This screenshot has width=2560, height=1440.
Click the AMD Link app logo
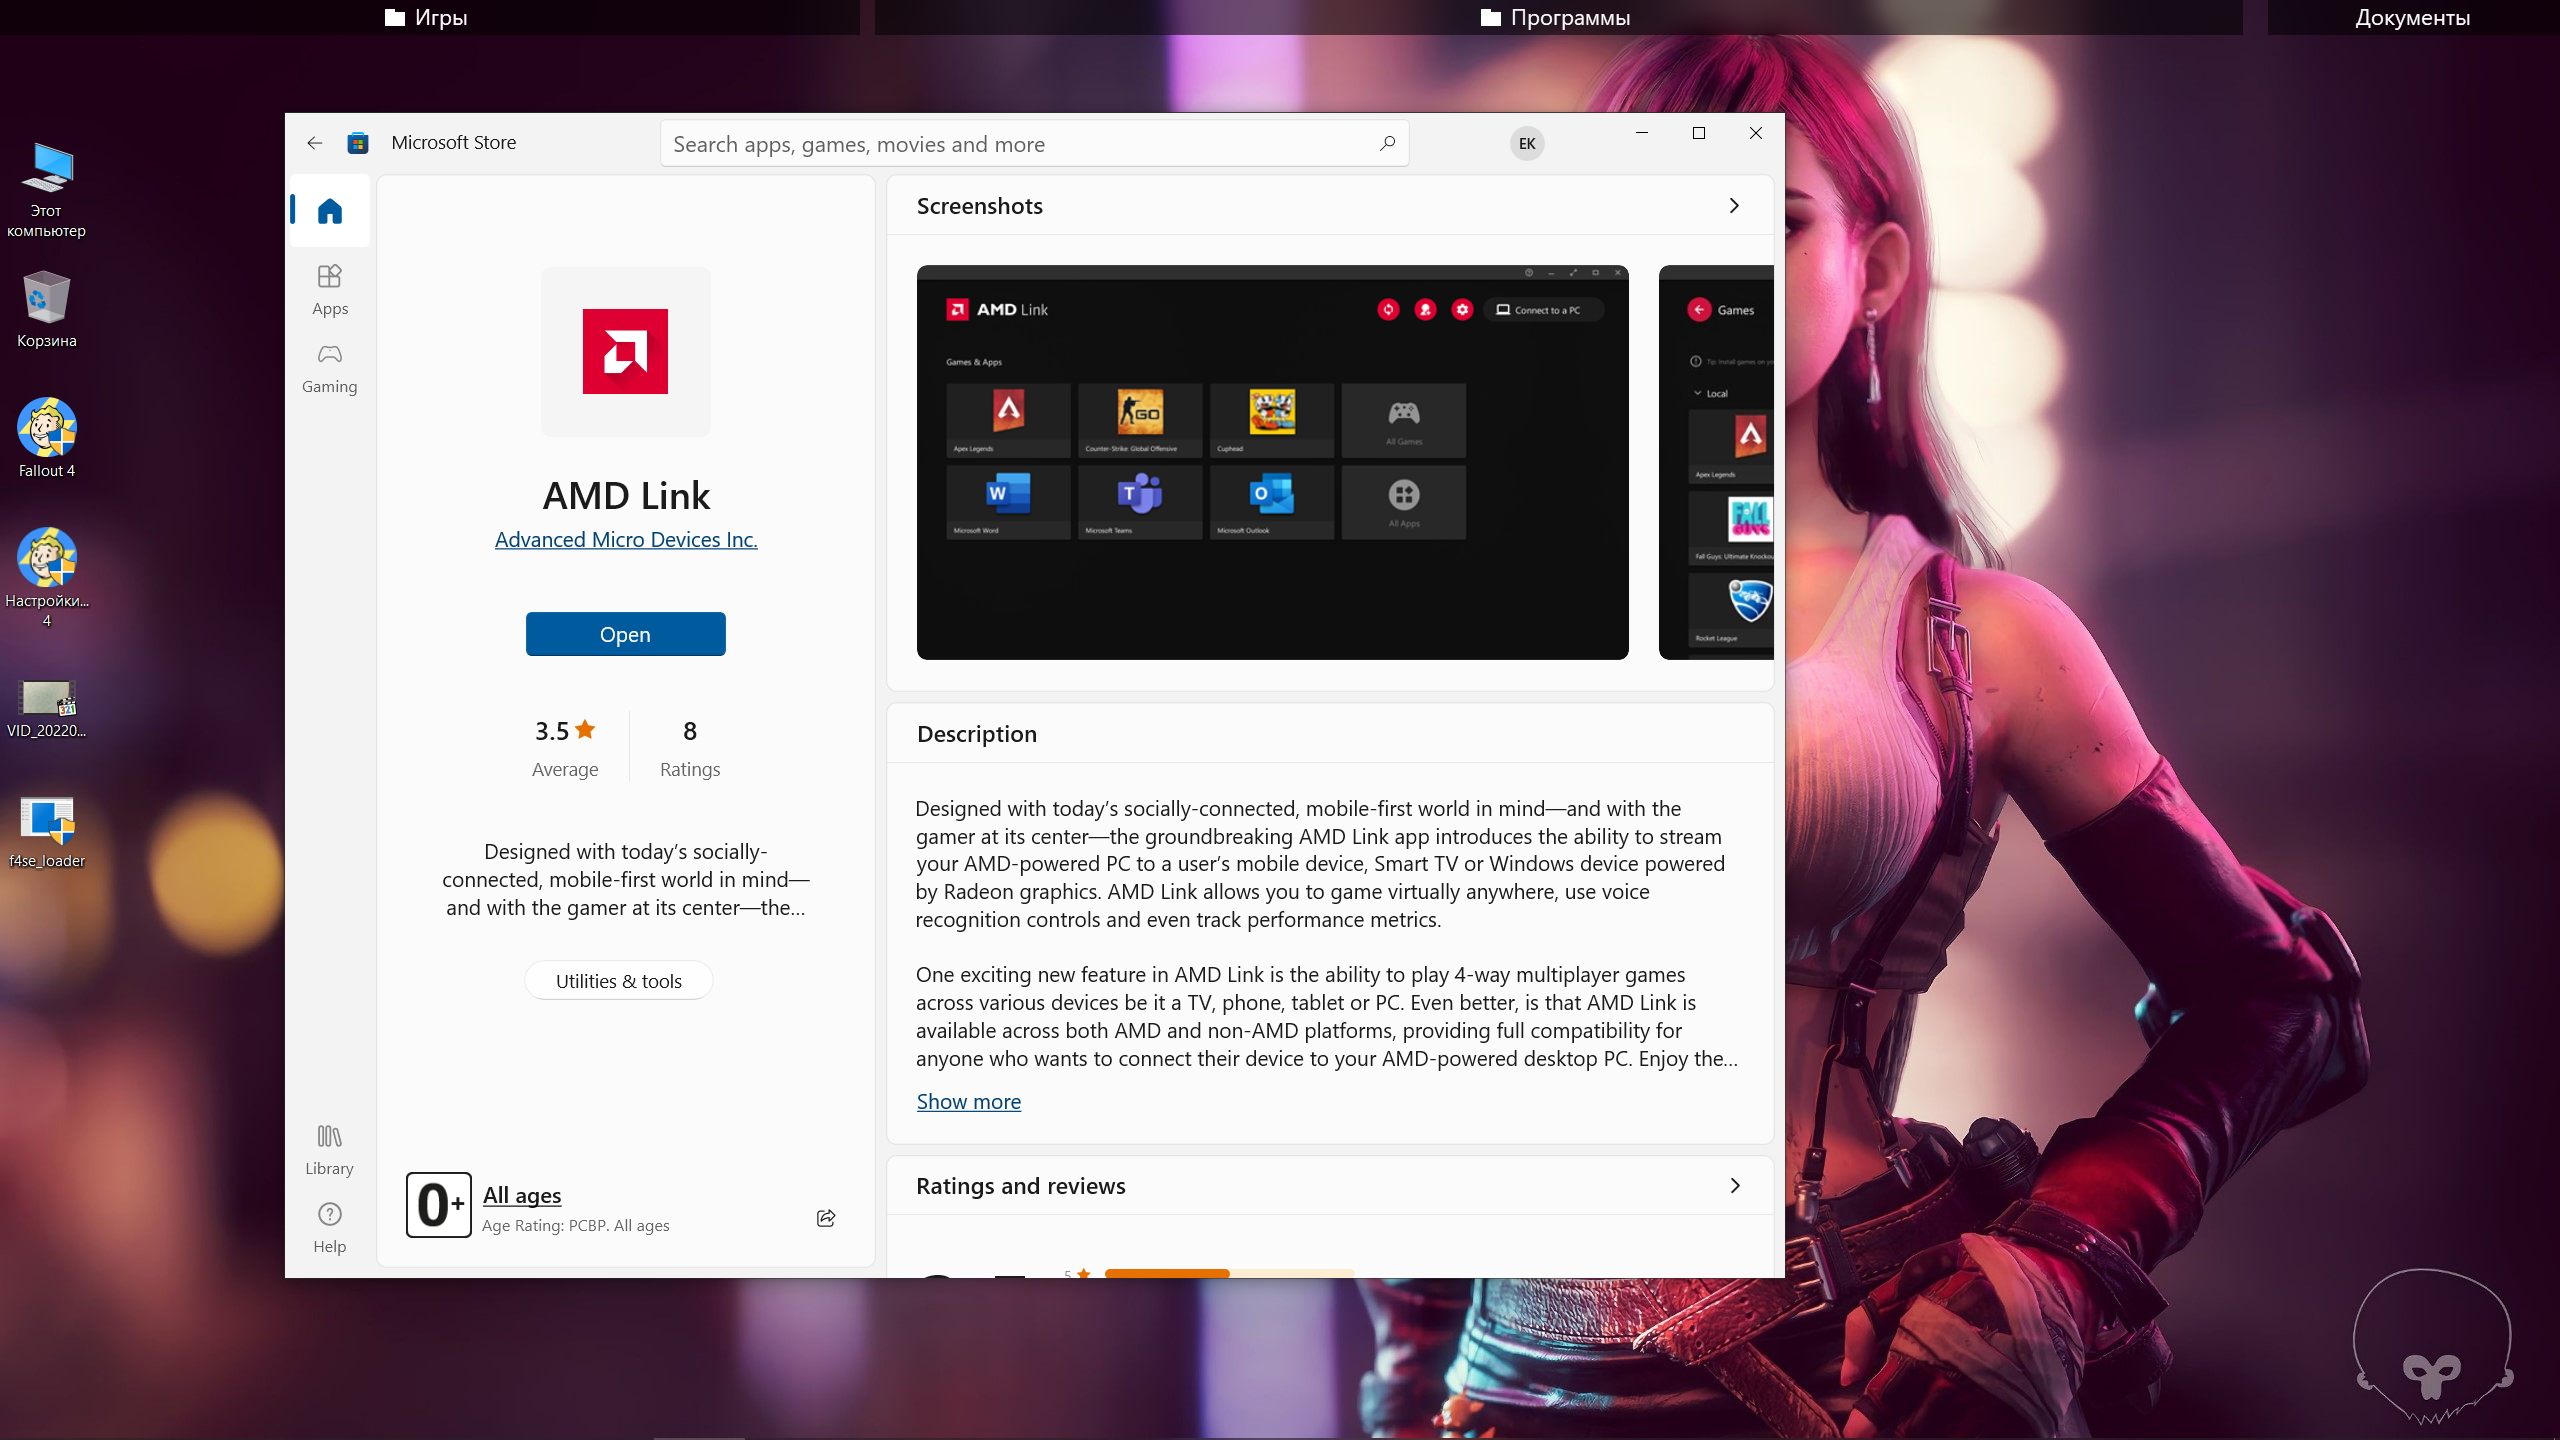[x=626, y=351]
